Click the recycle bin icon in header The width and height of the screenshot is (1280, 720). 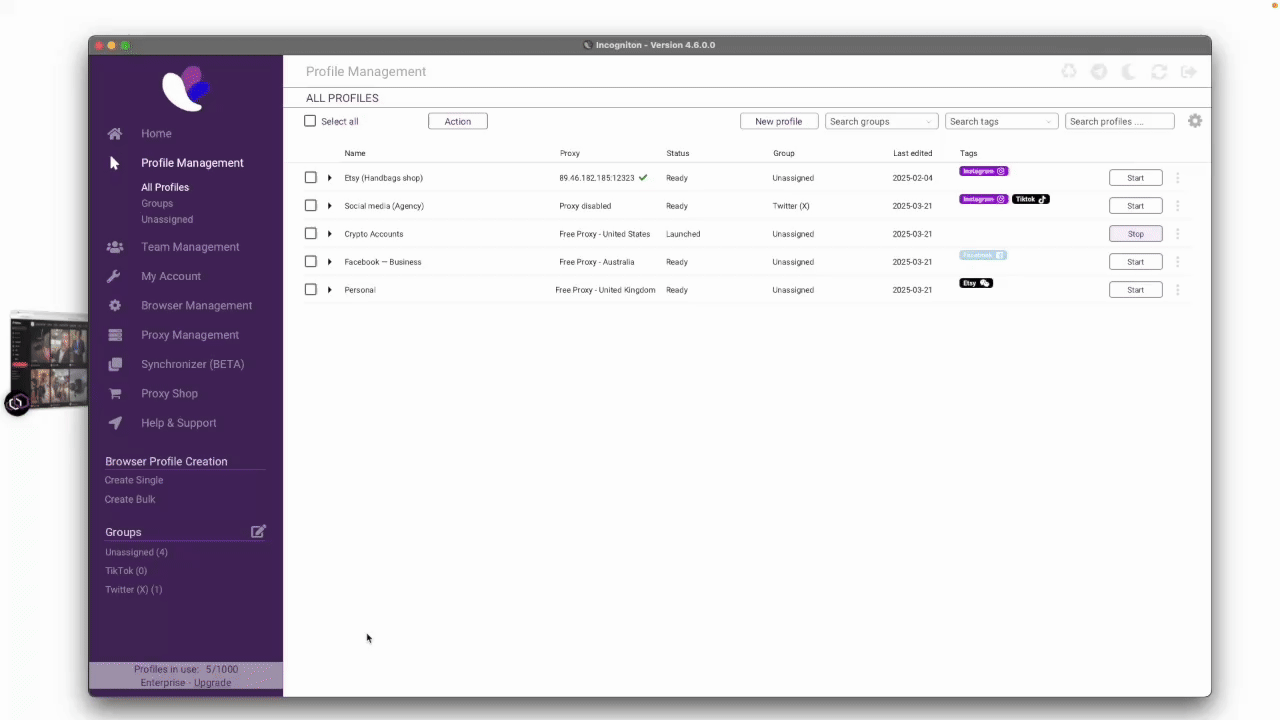(x=1069, y=72)
